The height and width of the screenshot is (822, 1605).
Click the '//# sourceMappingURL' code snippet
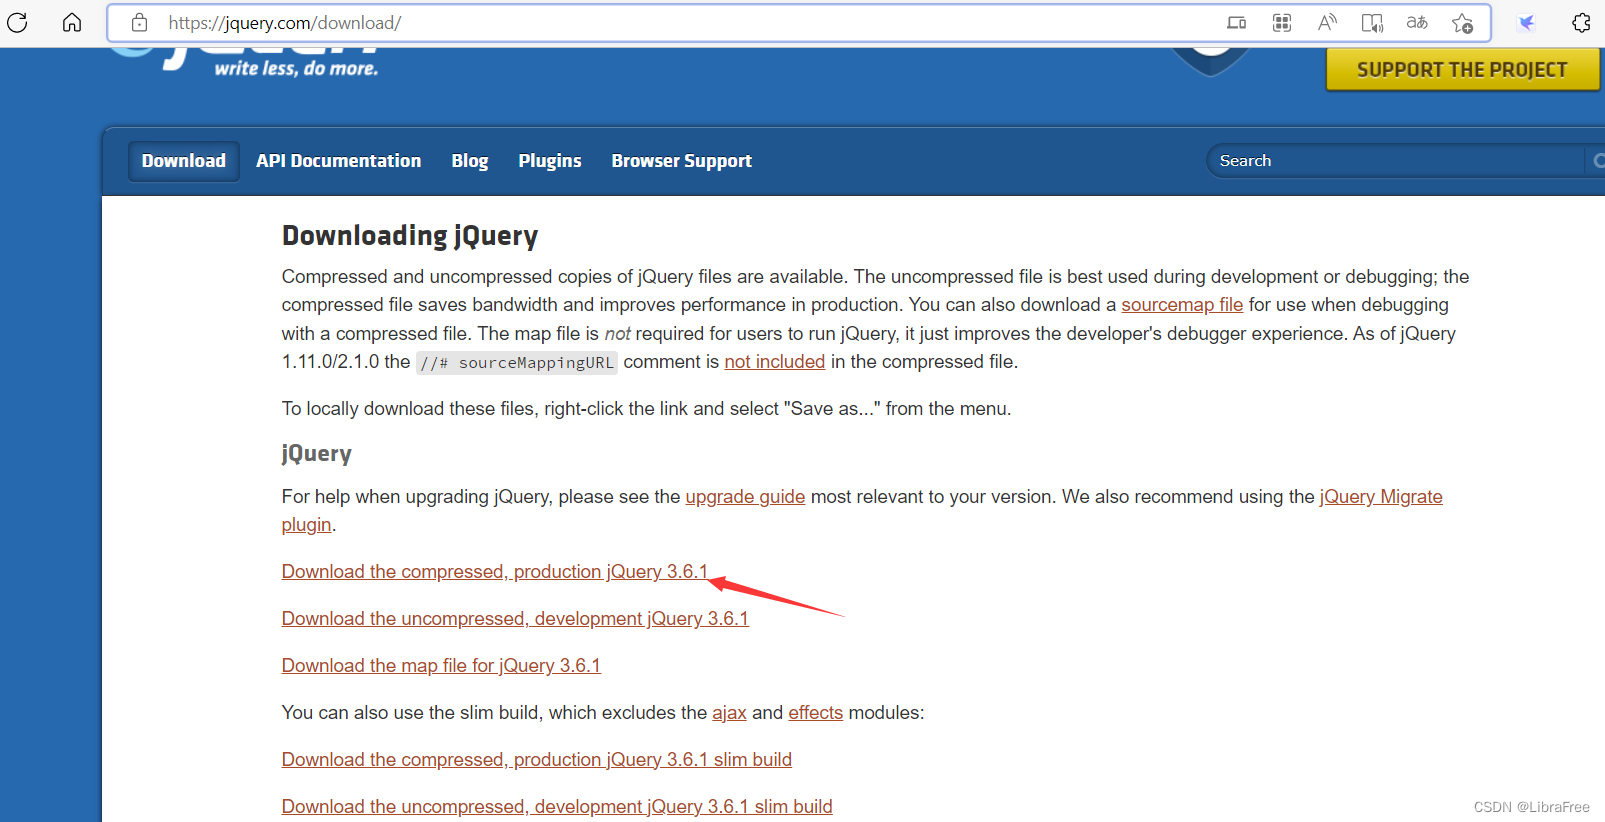click(x=517, y=363)
